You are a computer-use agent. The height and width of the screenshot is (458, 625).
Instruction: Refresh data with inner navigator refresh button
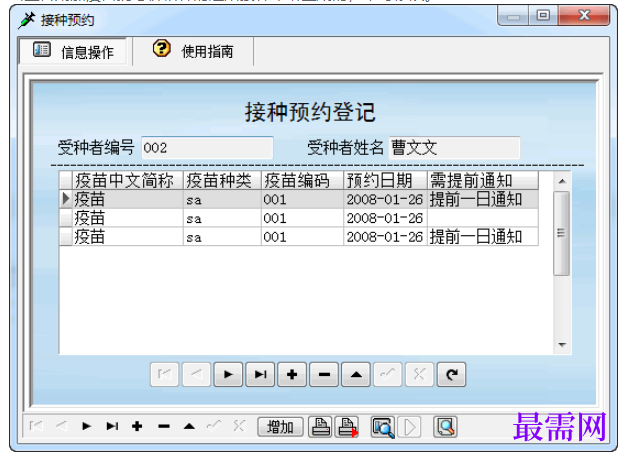point(451,374)
